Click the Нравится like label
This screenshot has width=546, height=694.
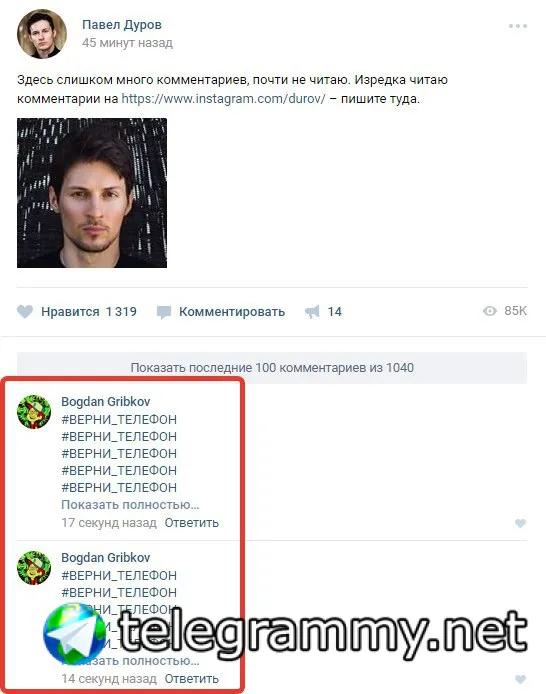click(x=70, y=312)
